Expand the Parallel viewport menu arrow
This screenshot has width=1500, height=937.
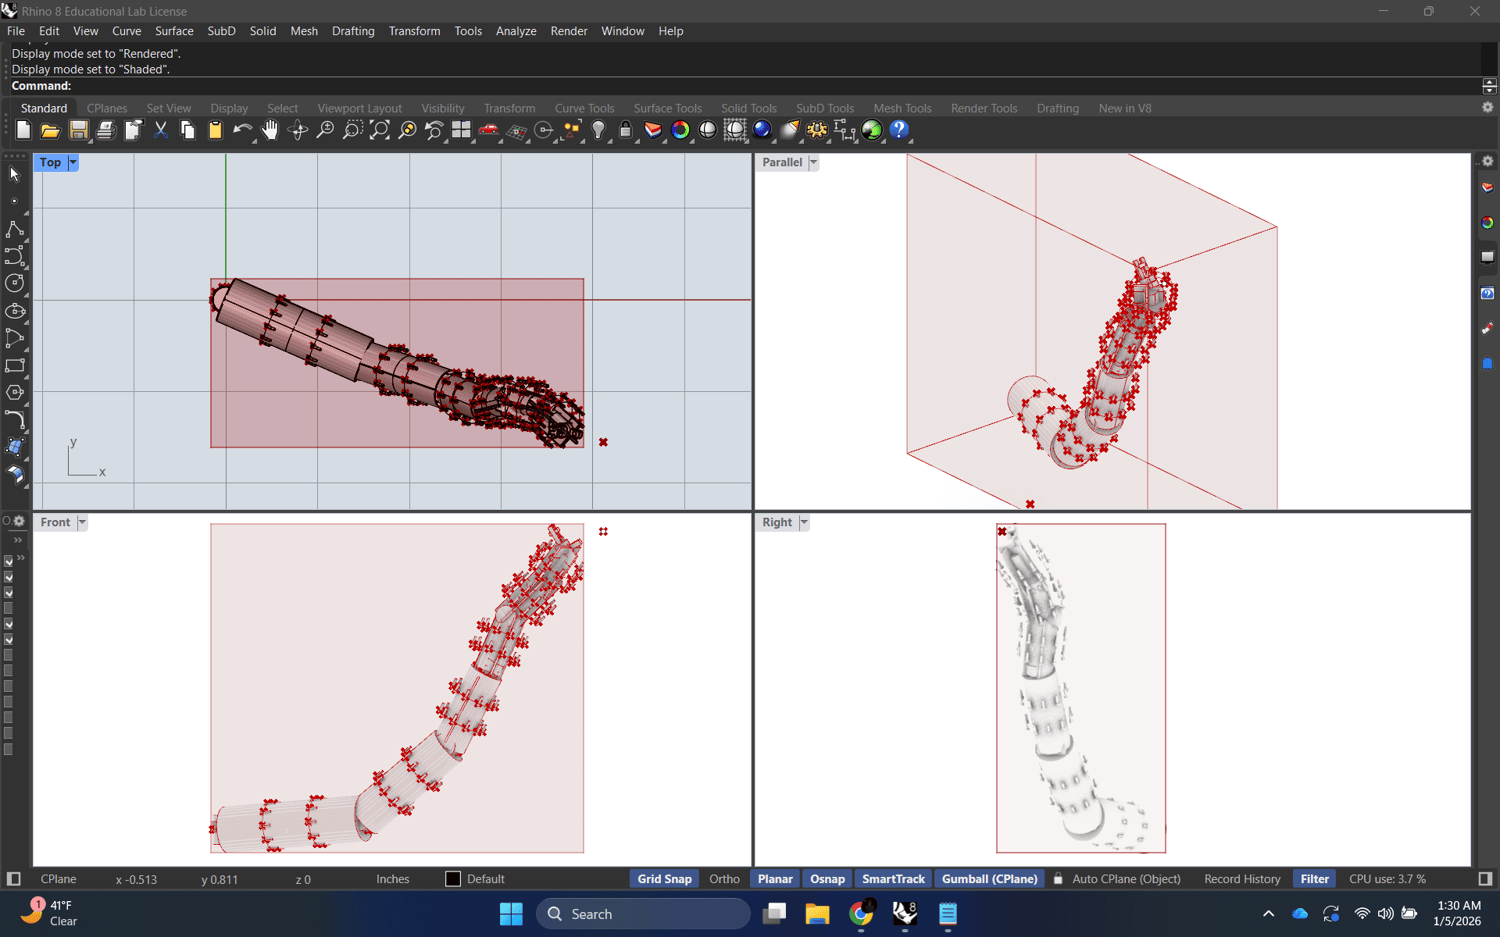813,162
